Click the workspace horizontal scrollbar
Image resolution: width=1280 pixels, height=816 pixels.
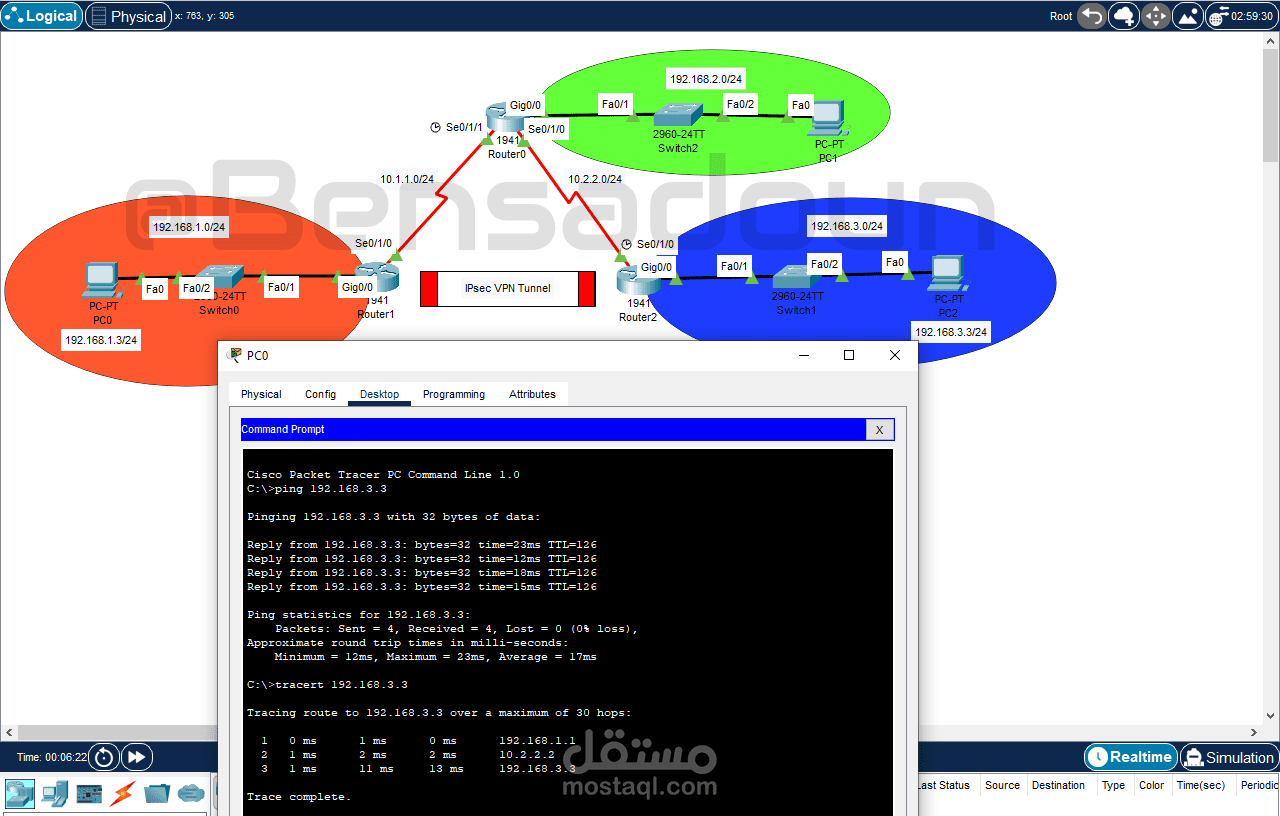(x=630, y=733)
